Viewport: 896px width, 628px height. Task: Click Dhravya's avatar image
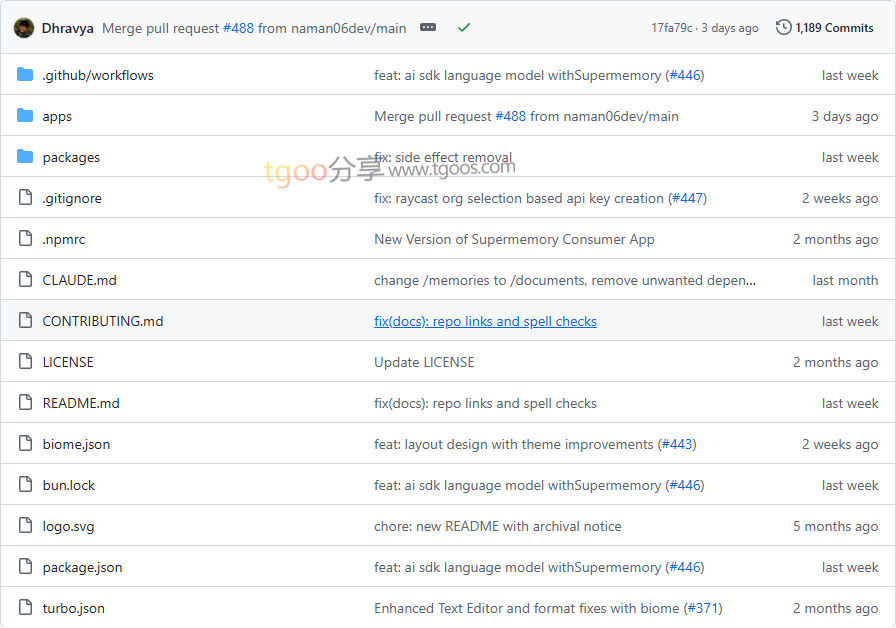click(24, 28)
